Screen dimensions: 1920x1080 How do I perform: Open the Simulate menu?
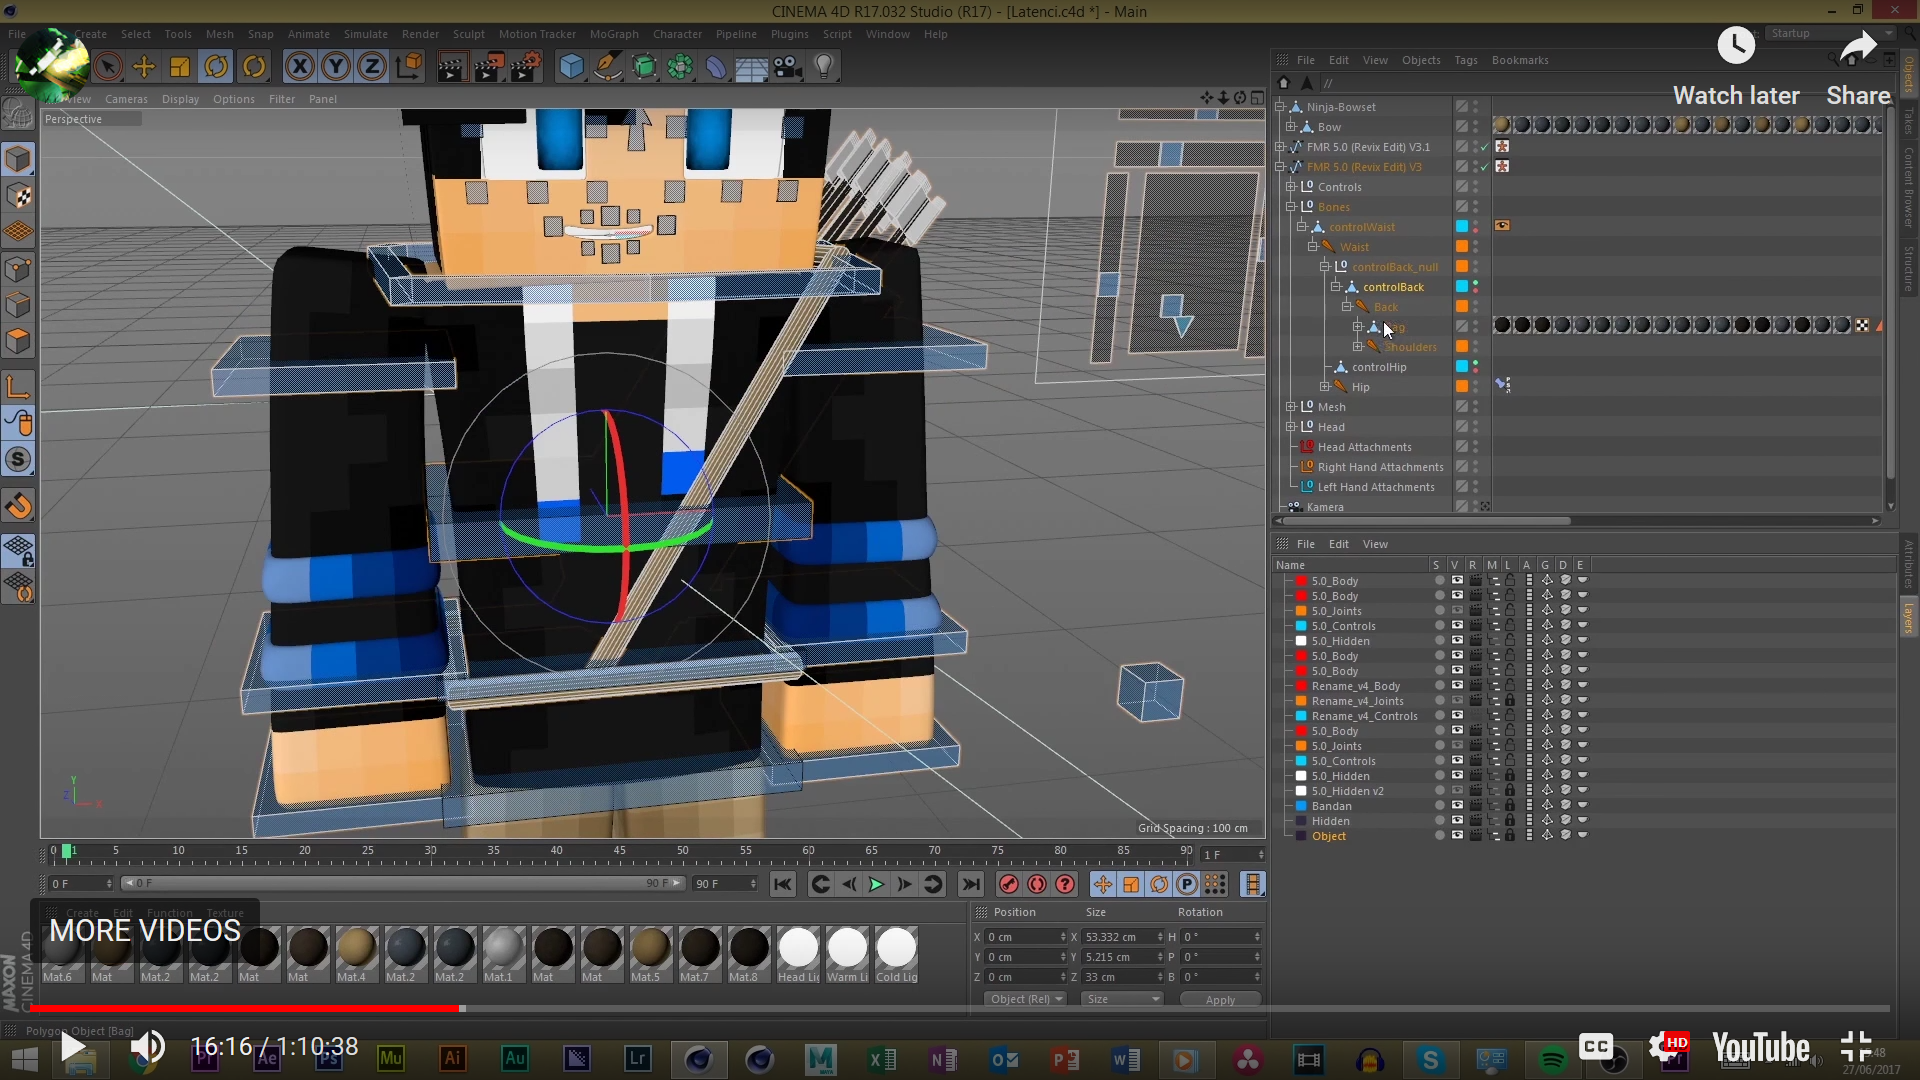365,34
